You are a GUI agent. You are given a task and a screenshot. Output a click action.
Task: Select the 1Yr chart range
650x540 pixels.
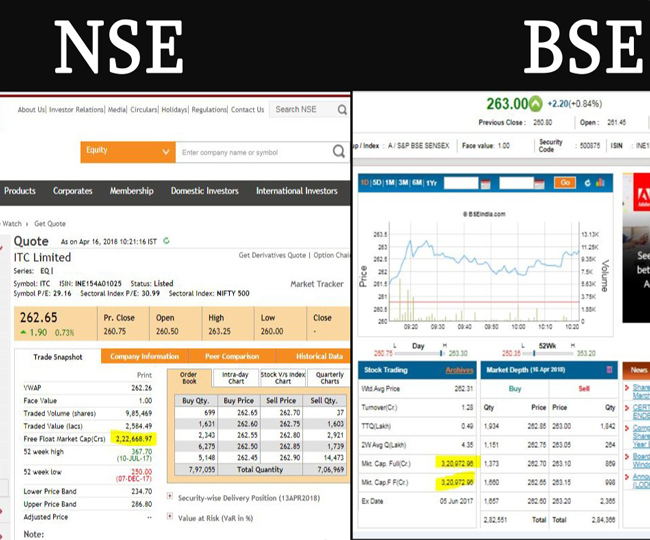click(431, 183)
